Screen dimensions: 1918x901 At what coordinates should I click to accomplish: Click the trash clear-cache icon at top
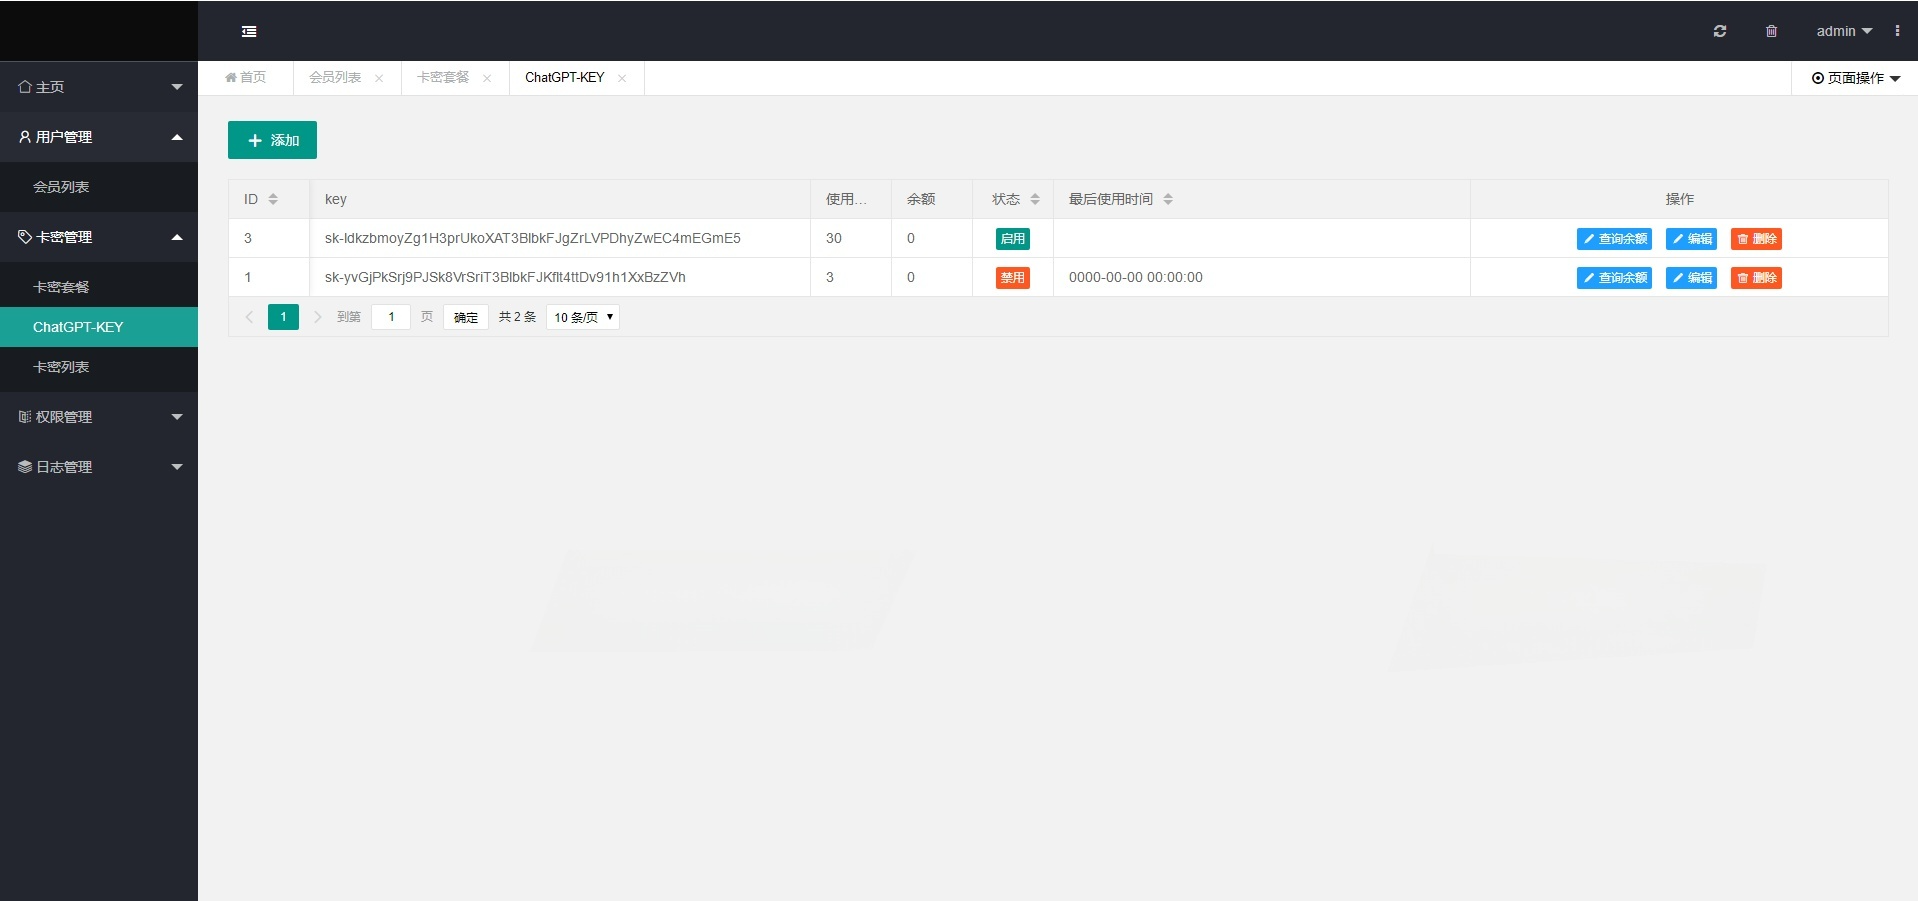[x=1771, y=31]
